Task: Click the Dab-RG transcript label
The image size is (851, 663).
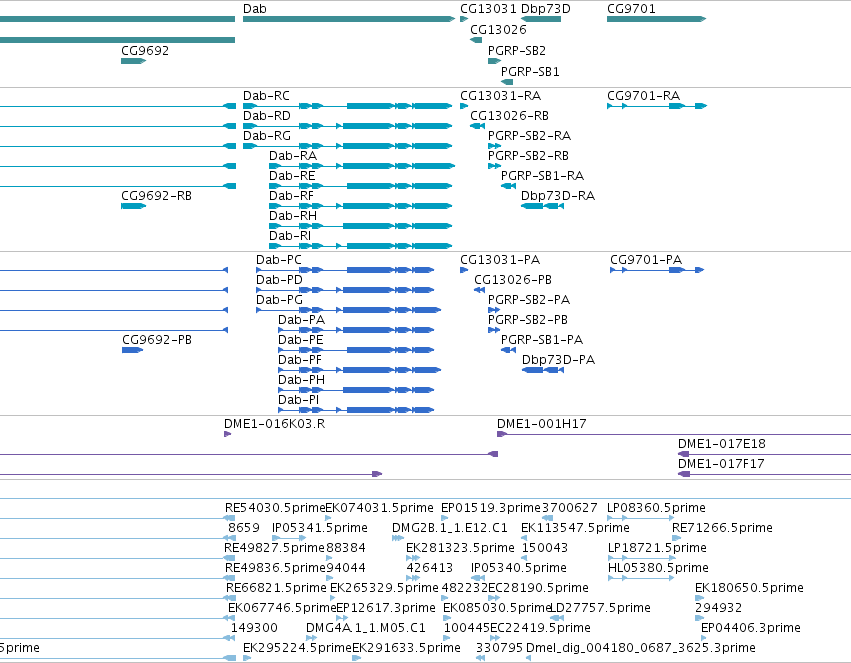Action: point(266,136)
